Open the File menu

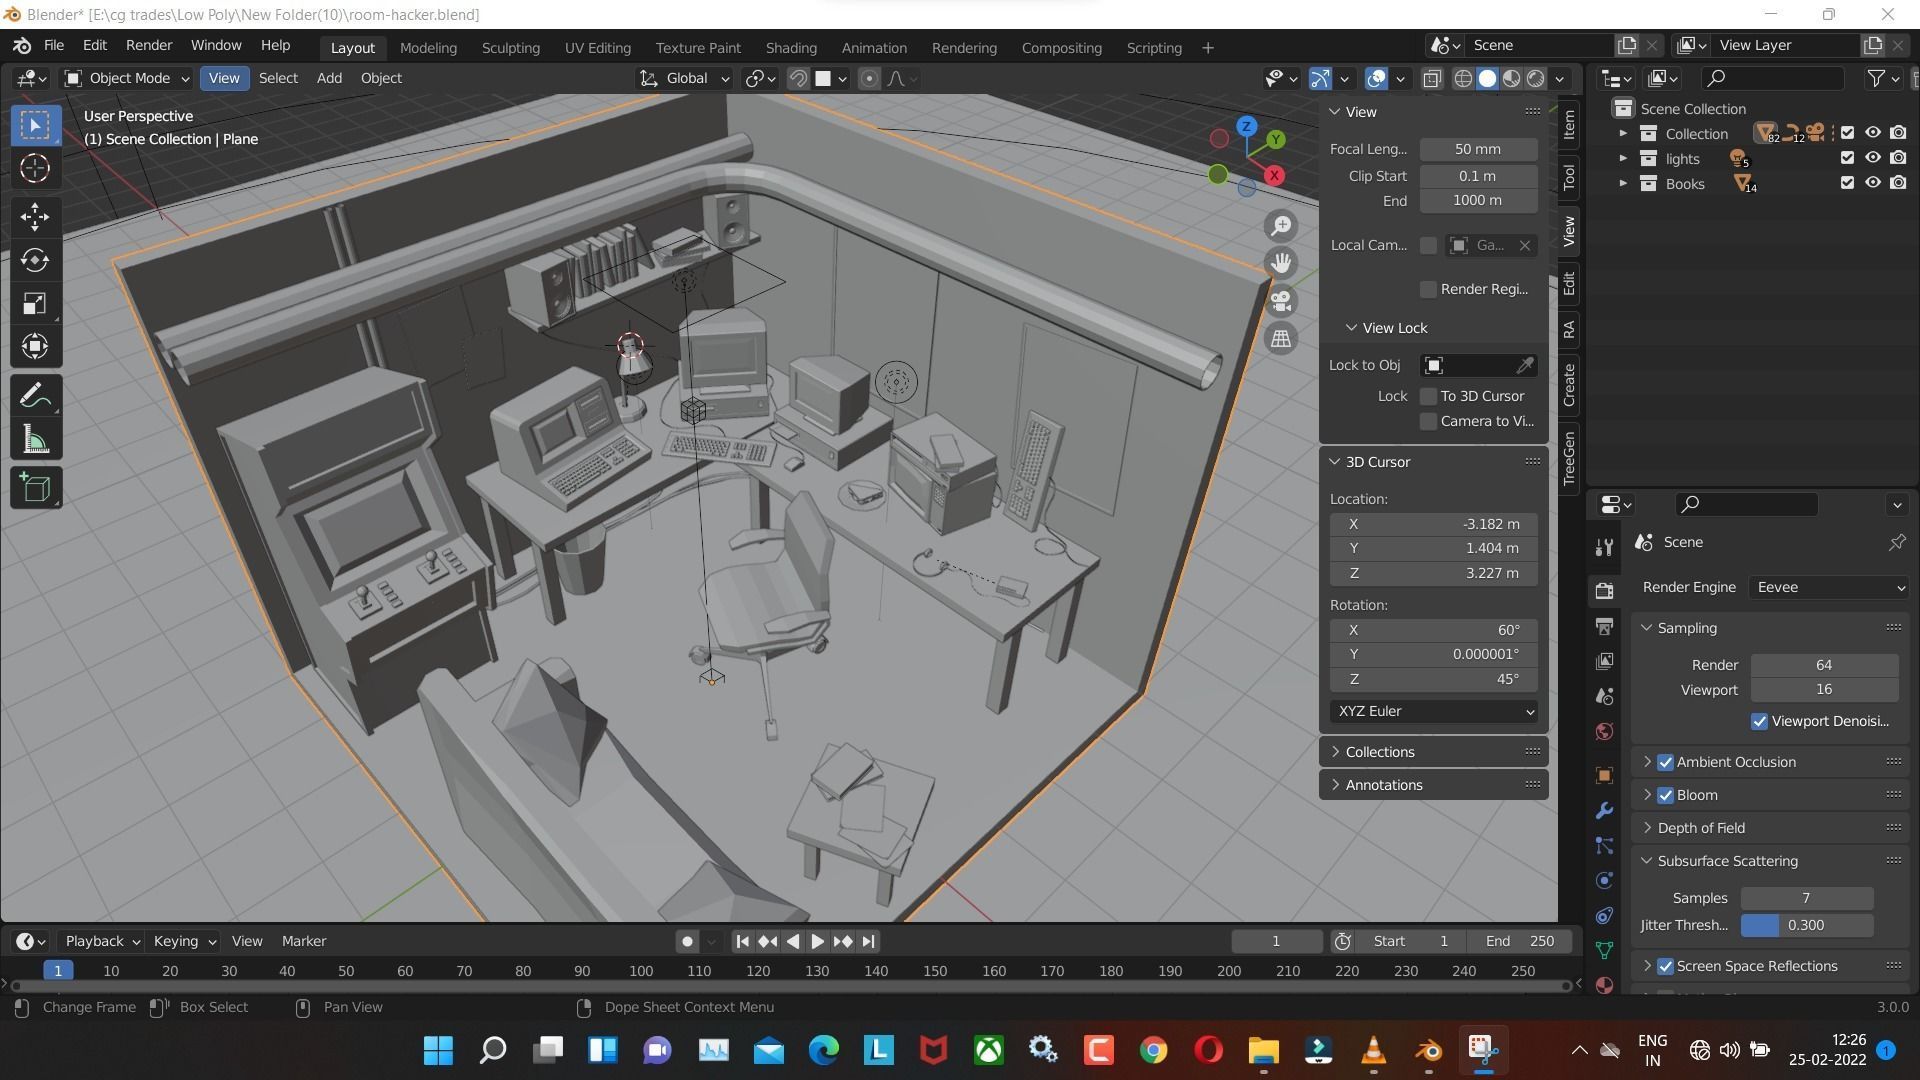pos(54,45)
